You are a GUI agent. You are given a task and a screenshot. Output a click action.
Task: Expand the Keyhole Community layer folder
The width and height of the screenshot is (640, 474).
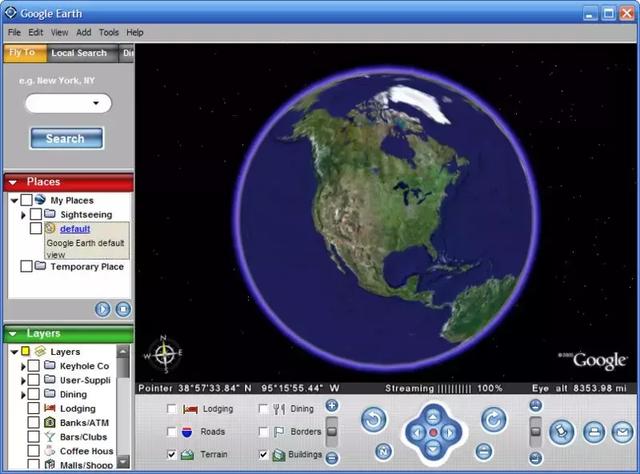click(23, 367)
